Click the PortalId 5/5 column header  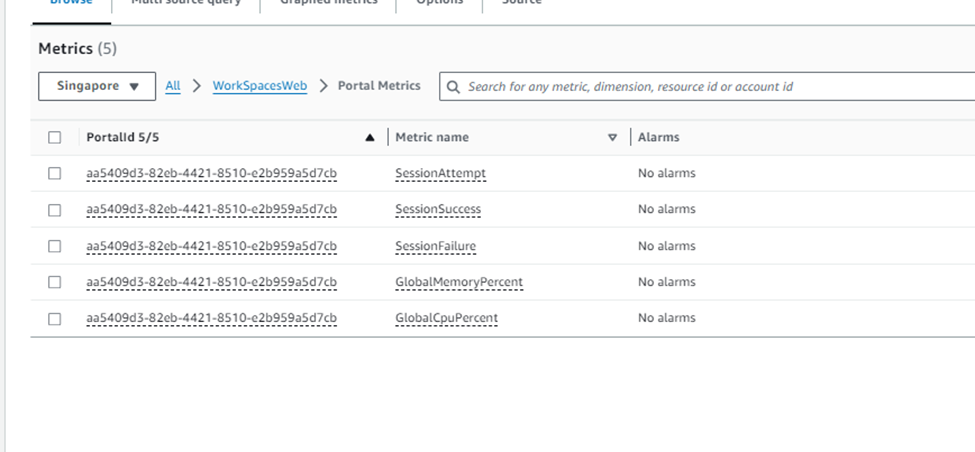(122, 137)
